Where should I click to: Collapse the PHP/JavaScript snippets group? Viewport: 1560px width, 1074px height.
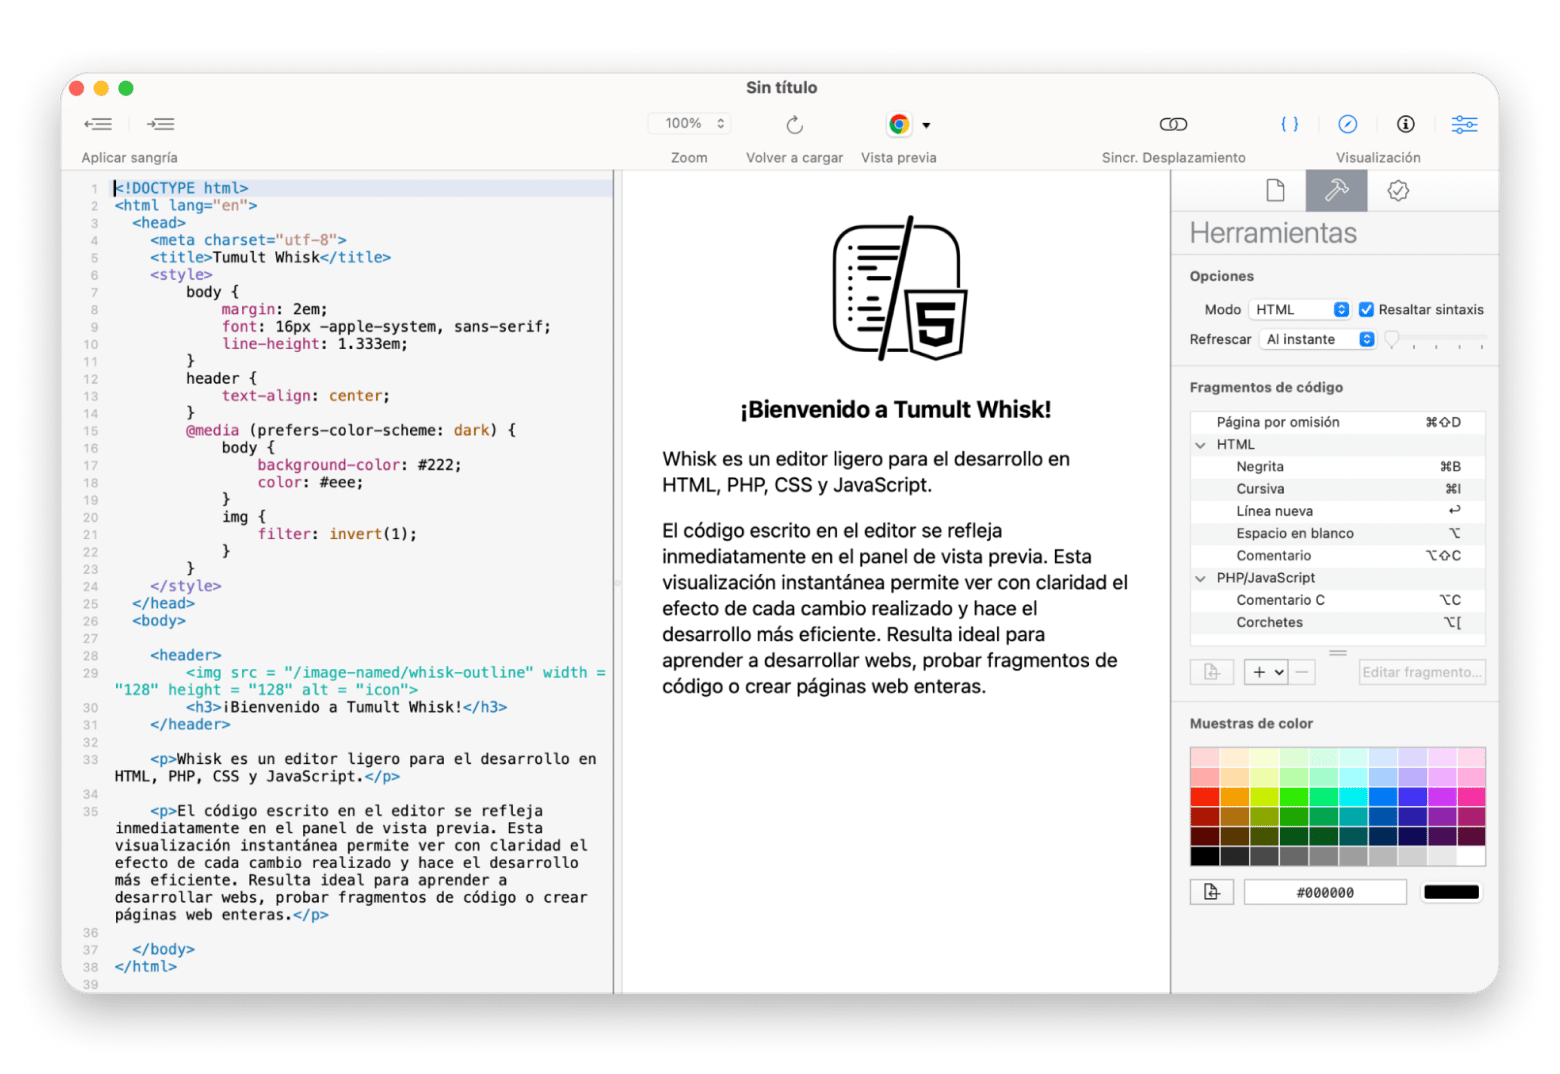click(x=1200, y=578)
